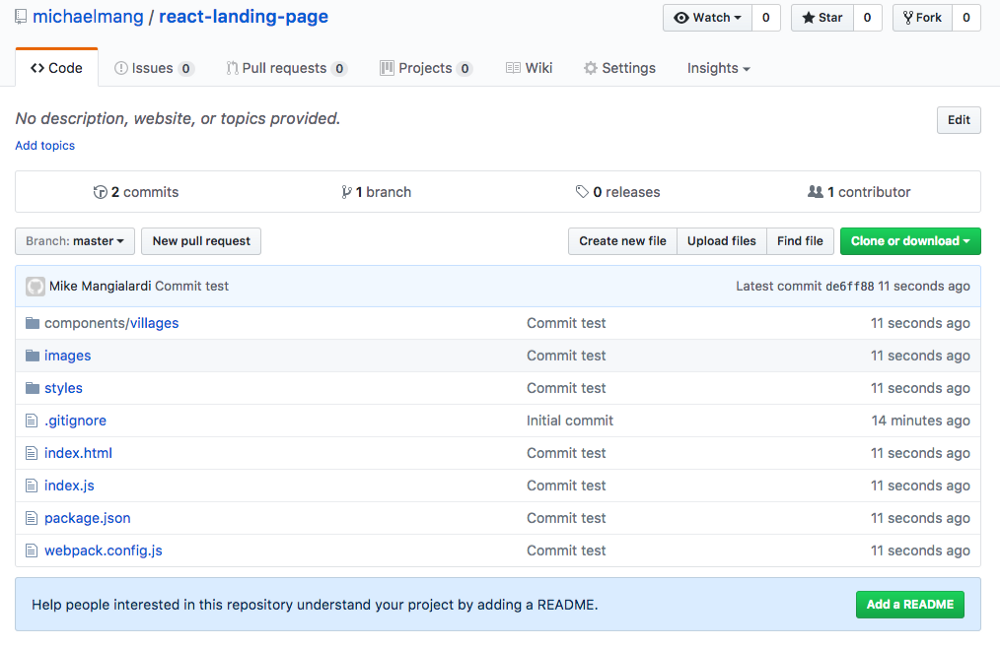Click the contributors people icon
The image size is (1000, 645).
pos(815,192)
